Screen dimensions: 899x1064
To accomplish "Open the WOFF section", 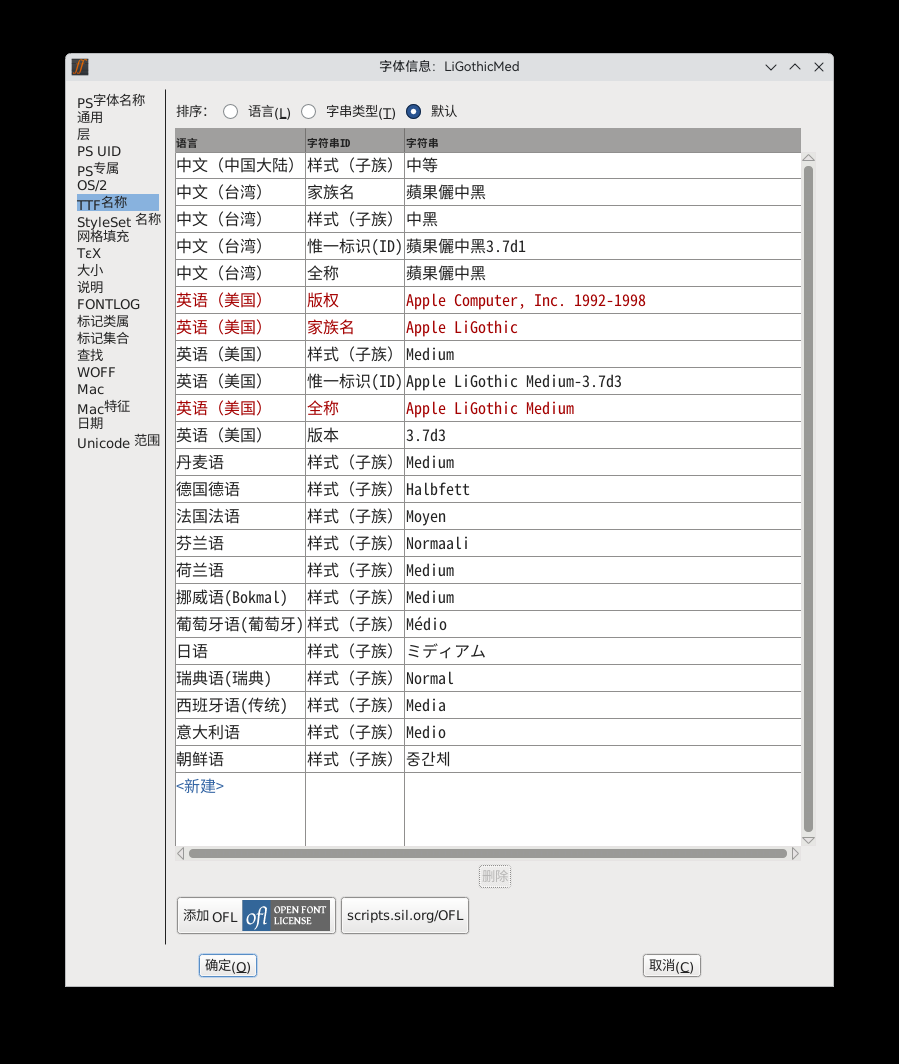I will coord(96,372).
